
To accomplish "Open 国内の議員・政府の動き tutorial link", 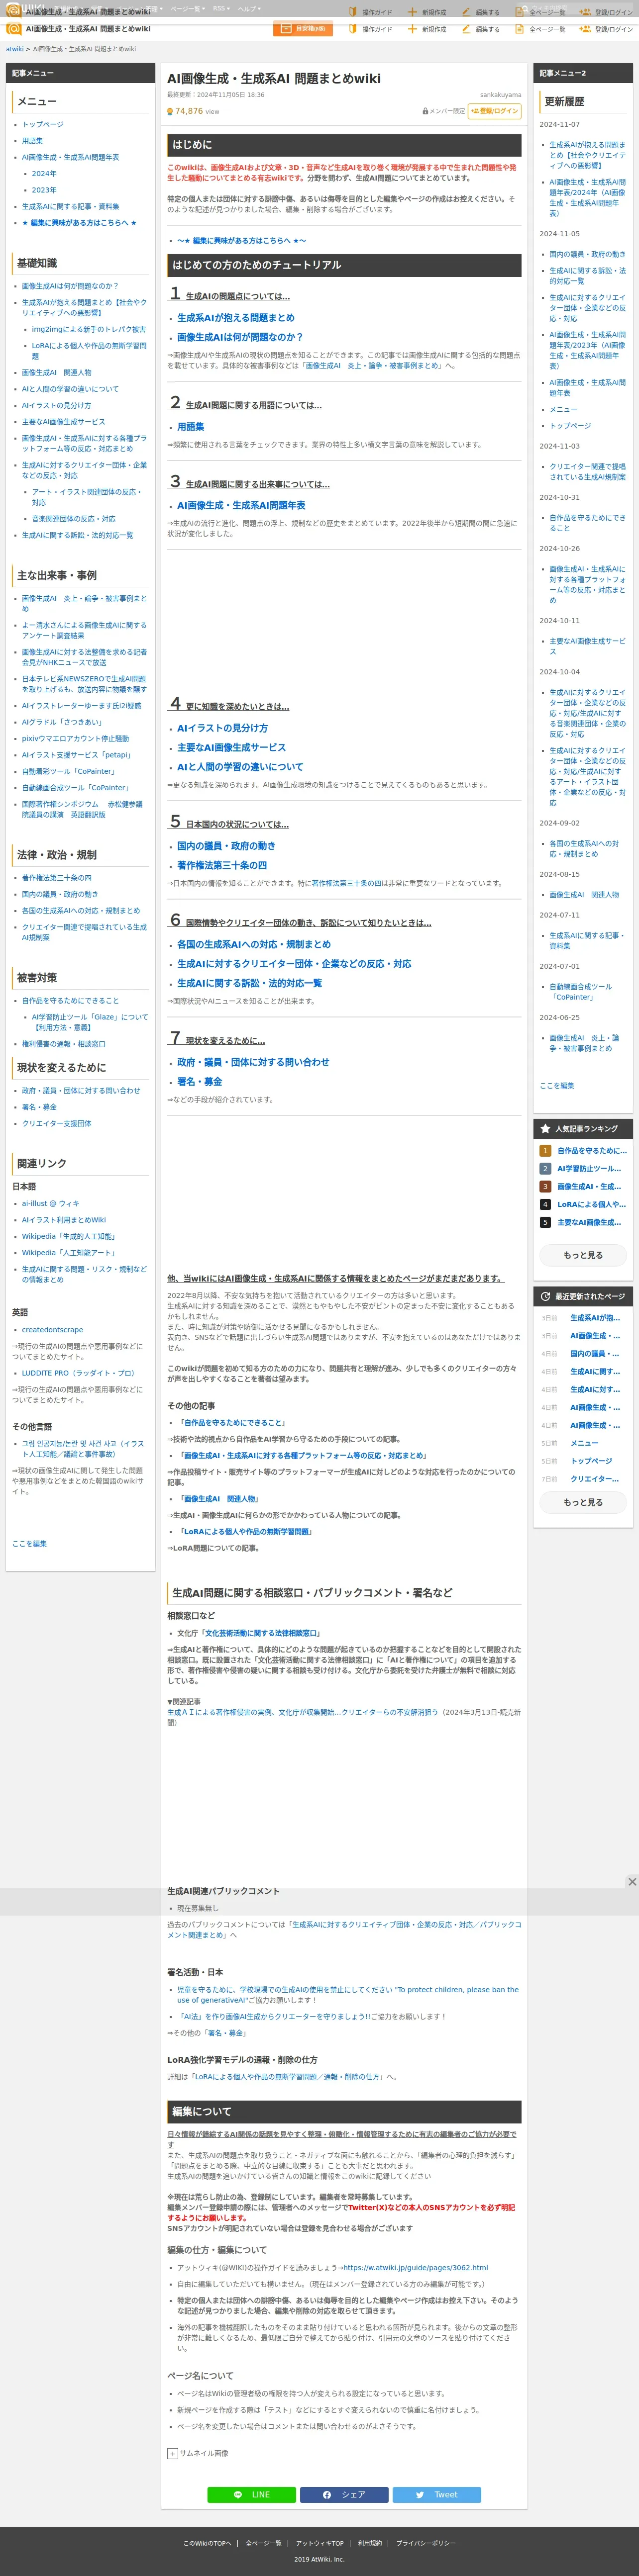I will pyautogui.click(x=226, y=846).
